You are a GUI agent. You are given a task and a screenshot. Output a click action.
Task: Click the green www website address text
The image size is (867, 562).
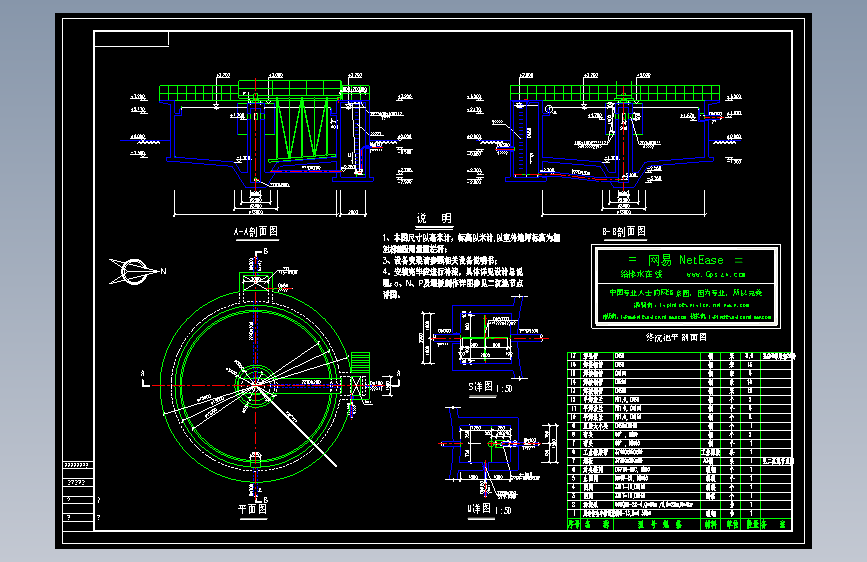click(x=715, y=274)
